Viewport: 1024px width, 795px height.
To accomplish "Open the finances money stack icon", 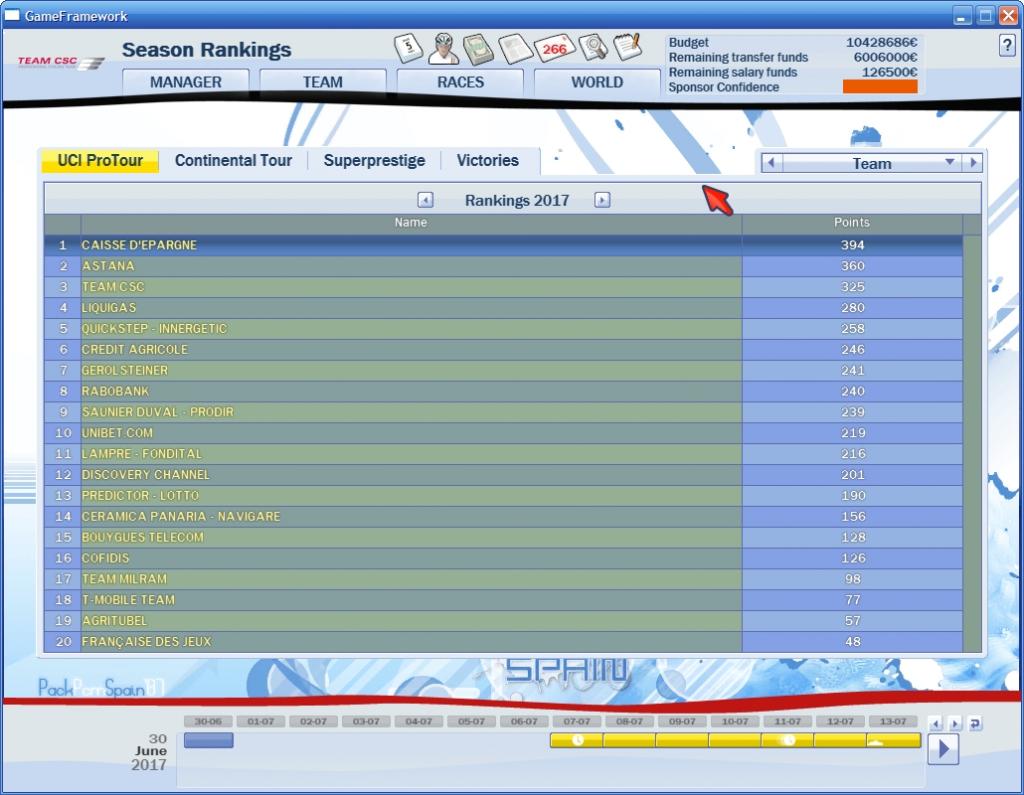I will 480,47.
